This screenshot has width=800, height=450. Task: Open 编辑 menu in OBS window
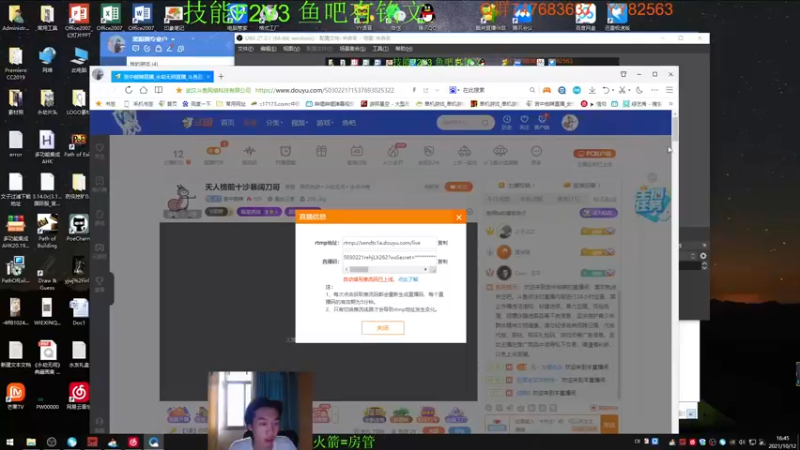pos(268,49)
